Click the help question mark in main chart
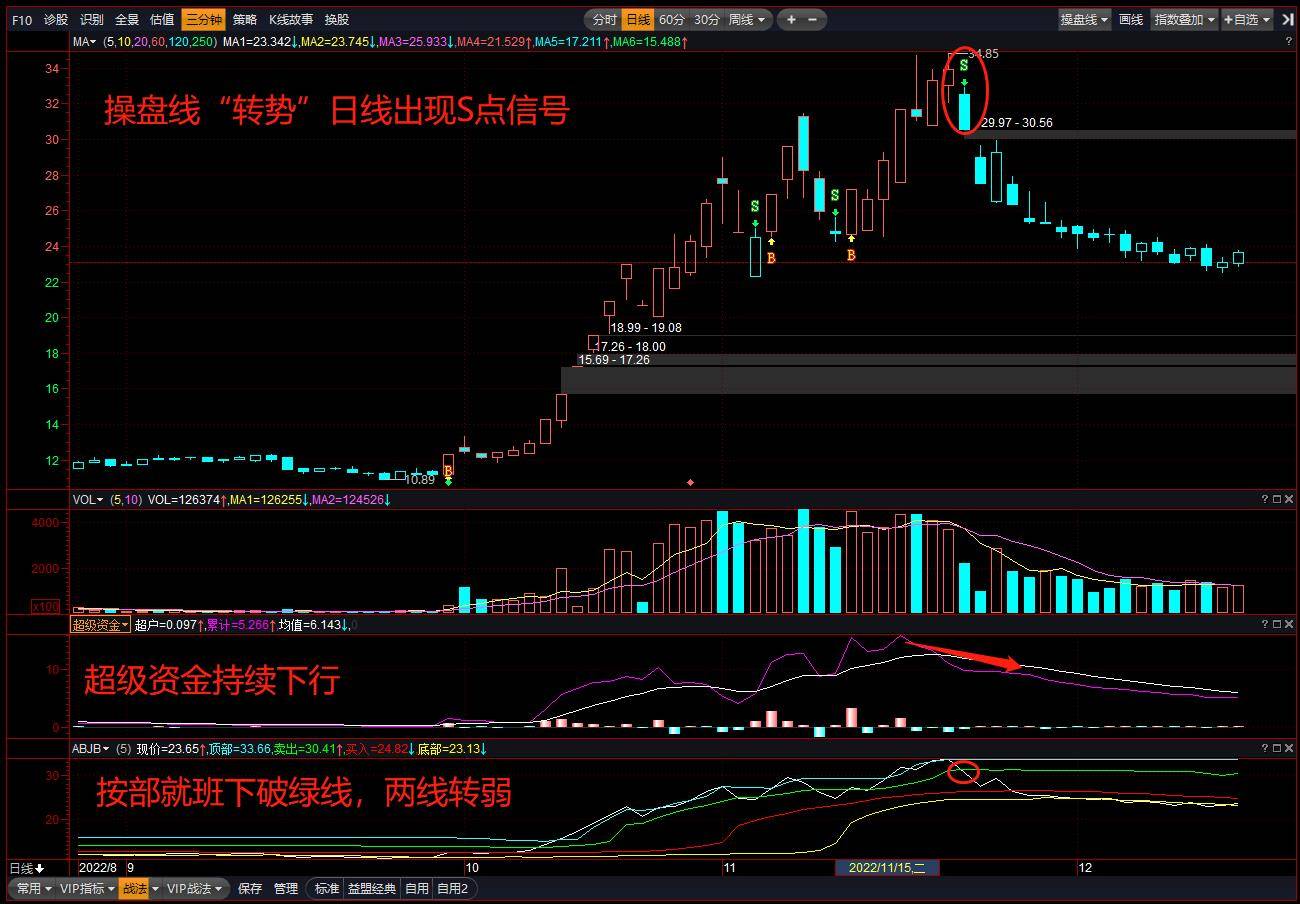Image resolution: width=1300 pixels, height=904 pixels. tap(1288, 42)
